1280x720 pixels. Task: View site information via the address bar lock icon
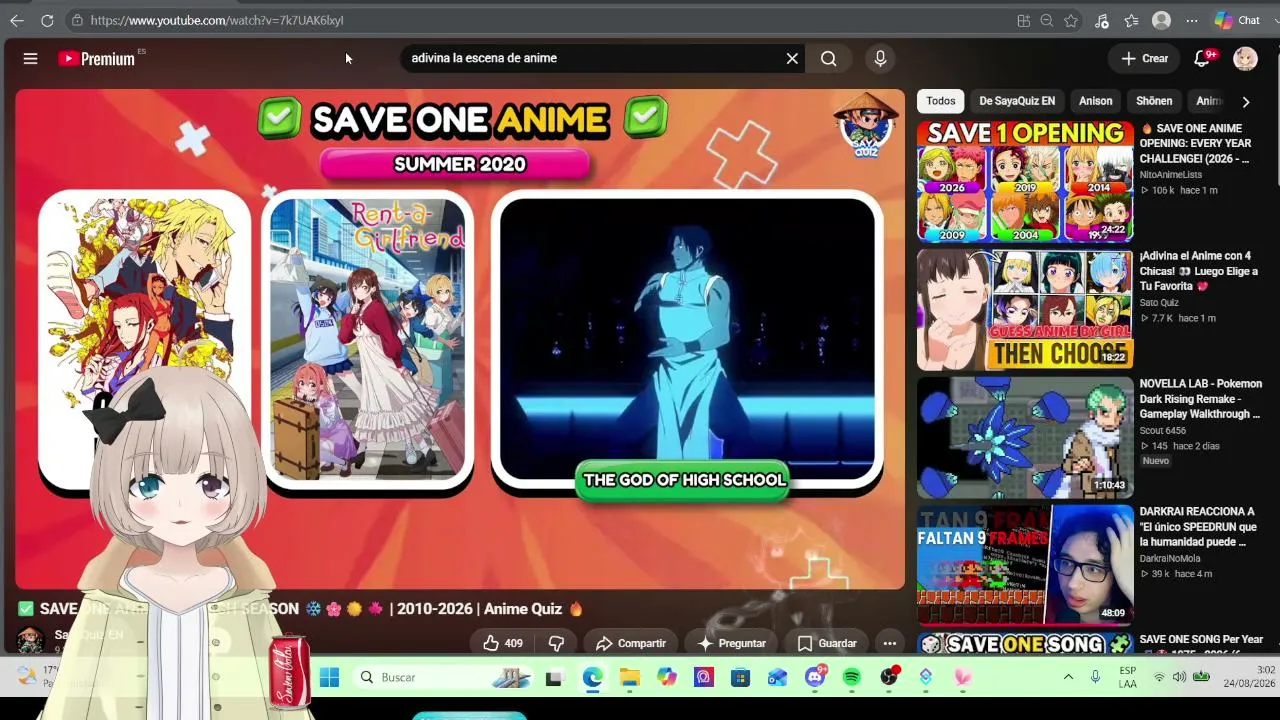click(x=77, y=20)
